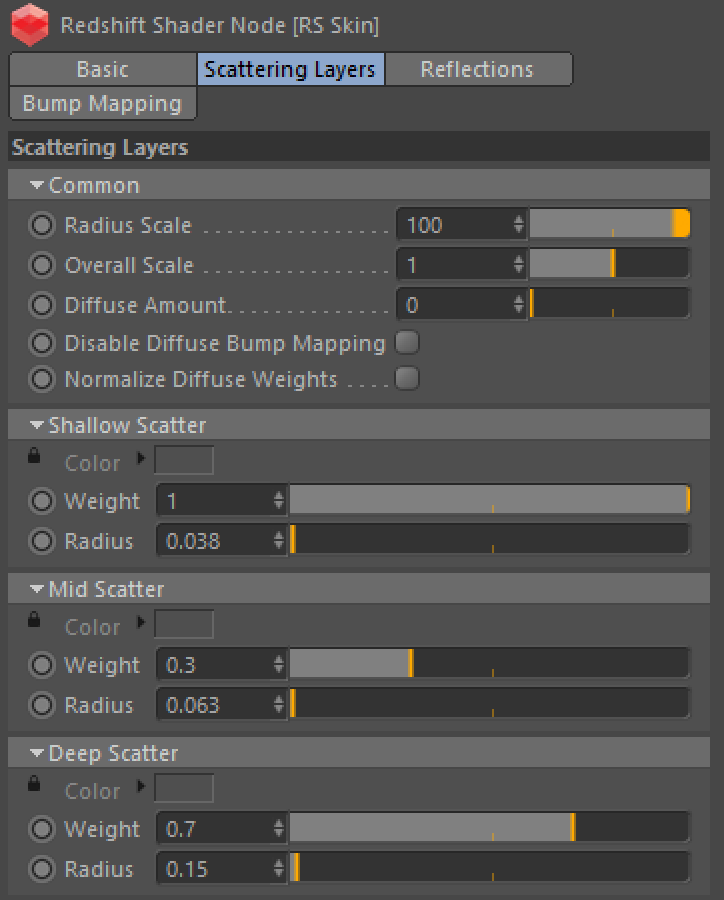Click the Mid Scatter color swatch
The width and height of the screenshot is (724, 900).
184,624
